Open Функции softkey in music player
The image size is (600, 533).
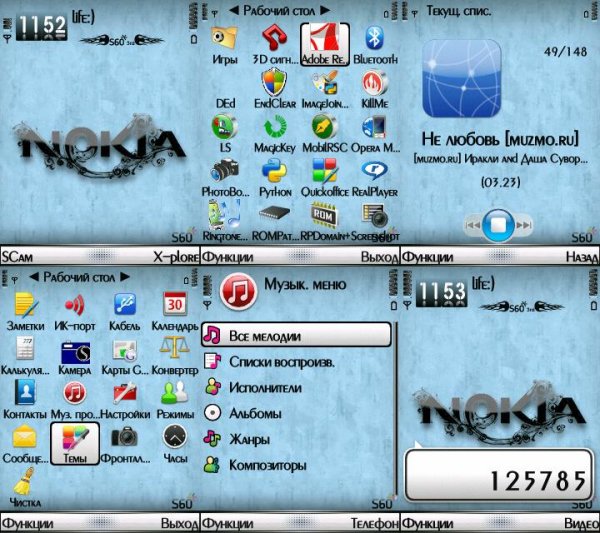(427, 257)
